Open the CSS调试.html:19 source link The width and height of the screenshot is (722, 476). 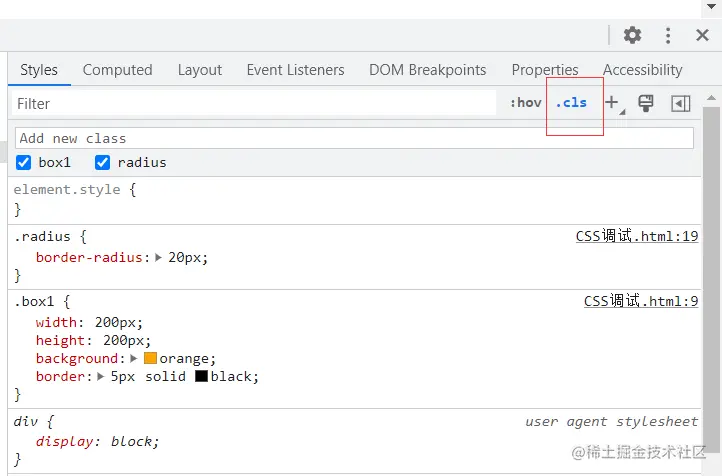pyautogui.click(x=636, y=237)
